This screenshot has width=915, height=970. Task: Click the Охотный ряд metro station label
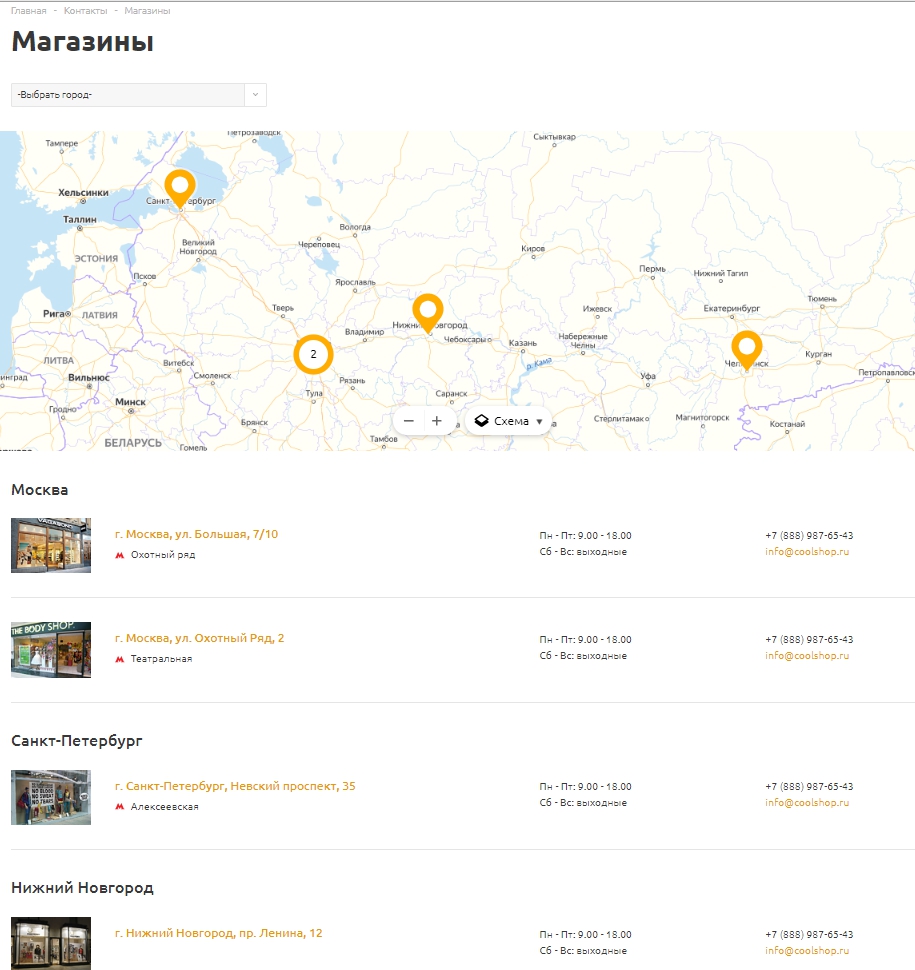coord(163,555)
